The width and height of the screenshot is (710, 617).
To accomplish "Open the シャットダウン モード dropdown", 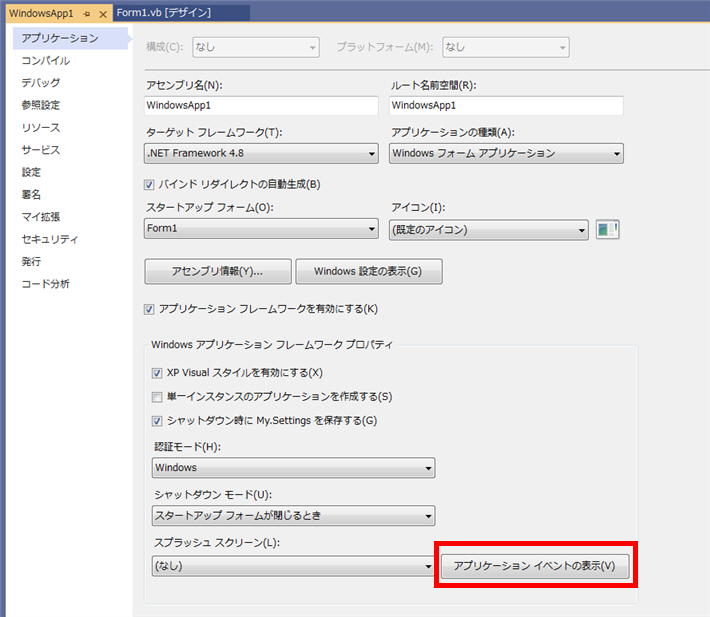I will click(x=293, y=516).
